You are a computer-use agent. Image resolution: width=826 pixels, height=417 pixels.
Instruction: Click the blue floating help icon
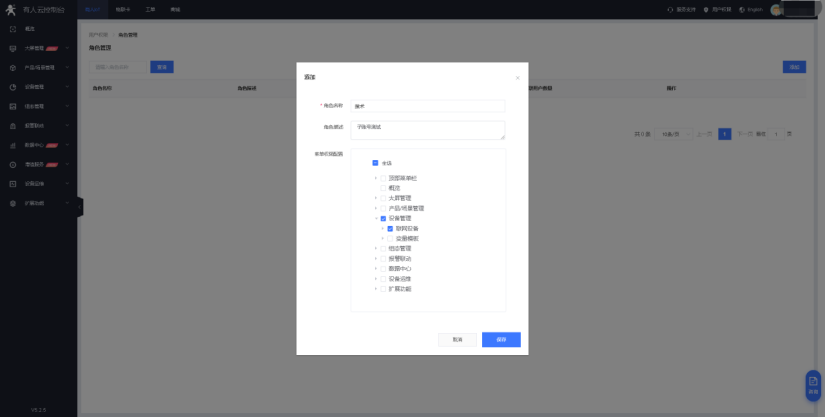coord(813,385)
